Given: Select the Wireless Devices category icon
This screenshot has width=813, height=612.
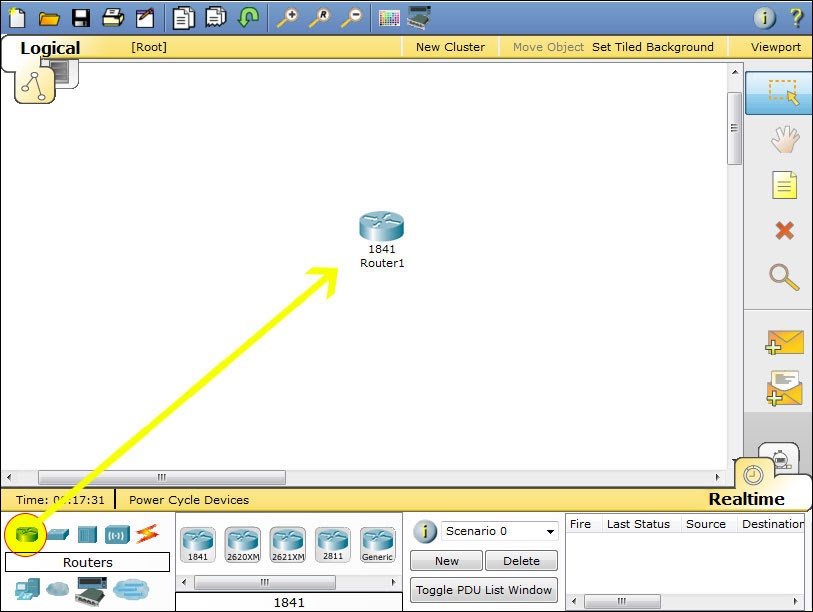Looking at the screenshot, I should click(x=117, y=535).
